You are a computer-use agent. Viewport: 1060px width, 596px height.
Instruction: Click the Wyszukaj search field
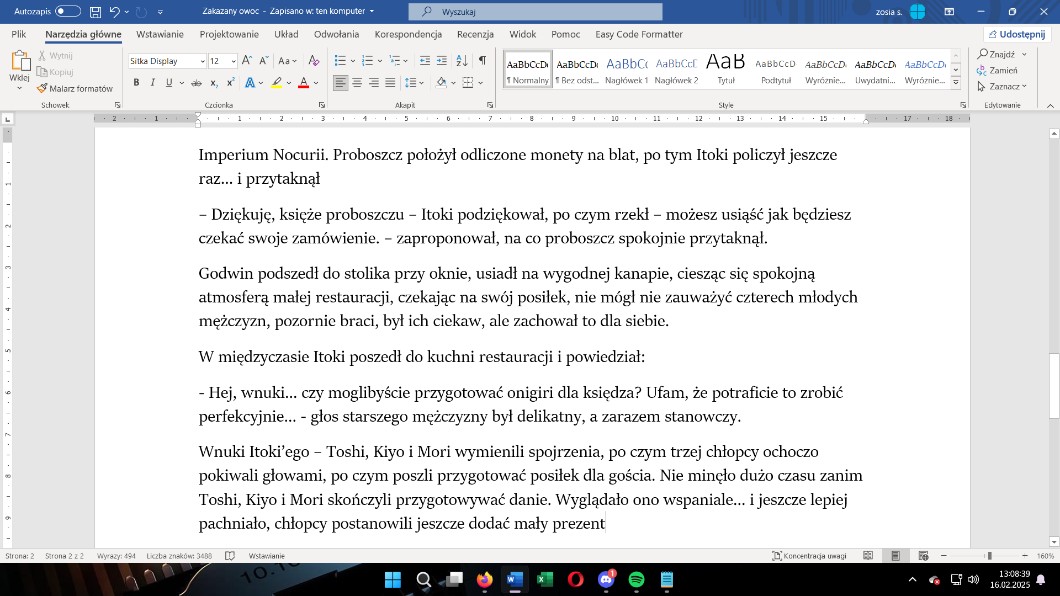(535, 12)
